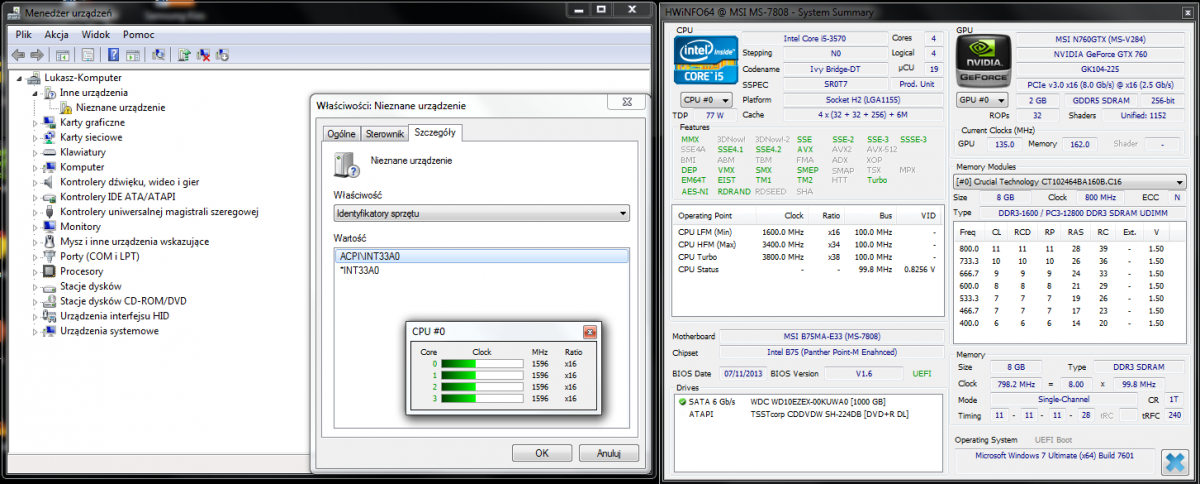Click the blue Help question mark toolbar icon
This screenshot has height=484, width=1200.
112,55
